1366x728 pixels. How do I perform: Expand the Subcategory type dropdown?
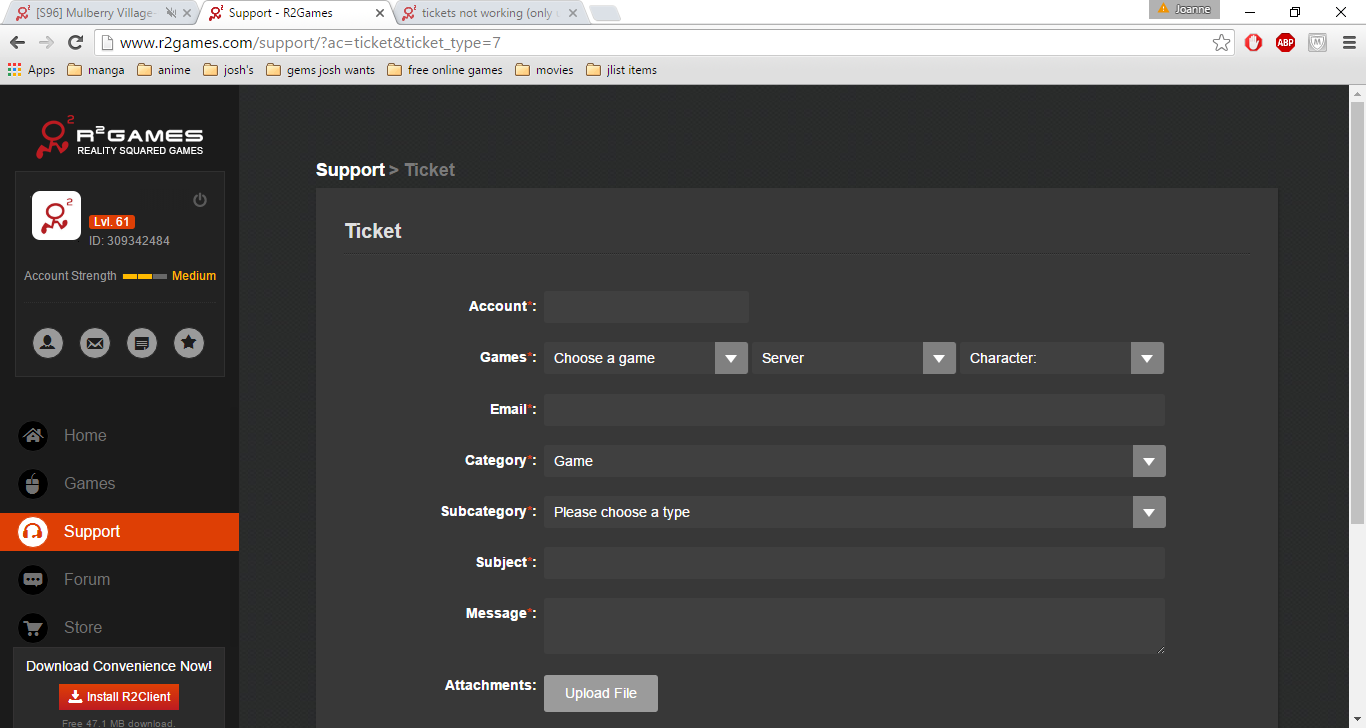(x=854, y=512)
